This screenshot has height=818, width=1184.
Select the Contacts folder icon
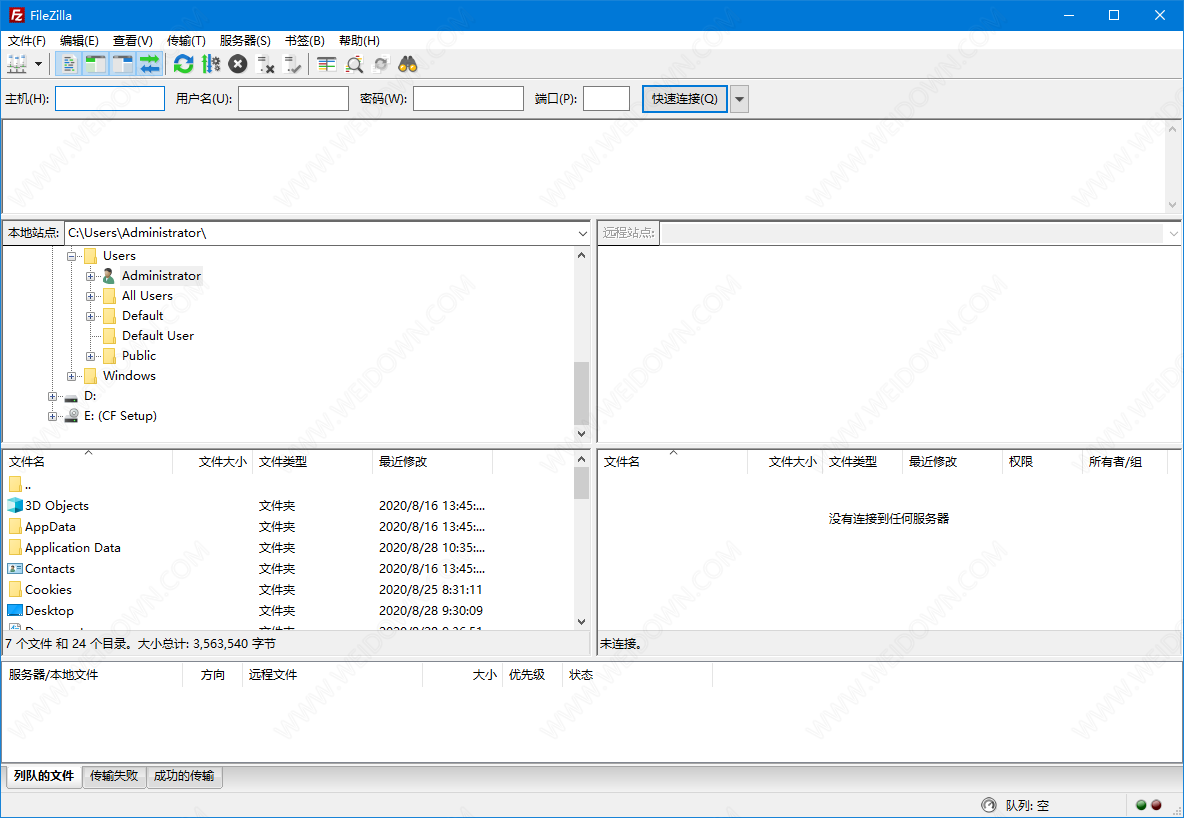pos(14,569)
